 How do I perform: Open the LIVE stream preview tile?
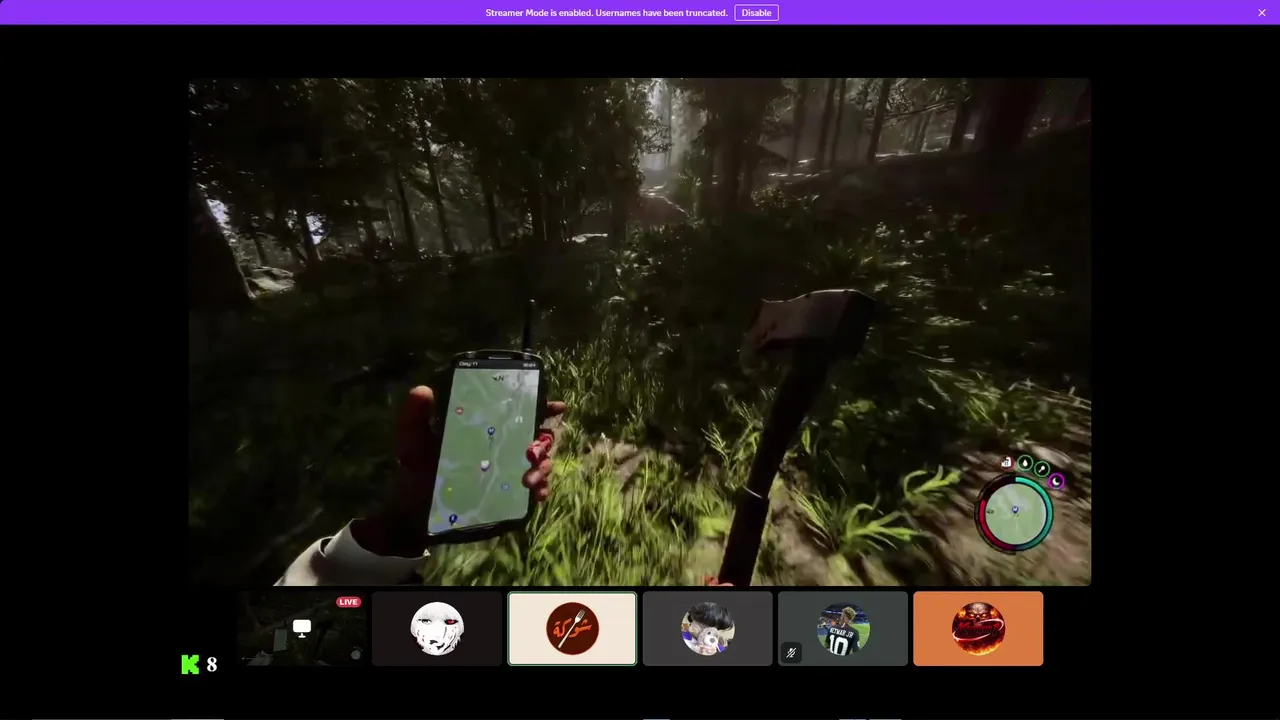click(x=301, y=628)
